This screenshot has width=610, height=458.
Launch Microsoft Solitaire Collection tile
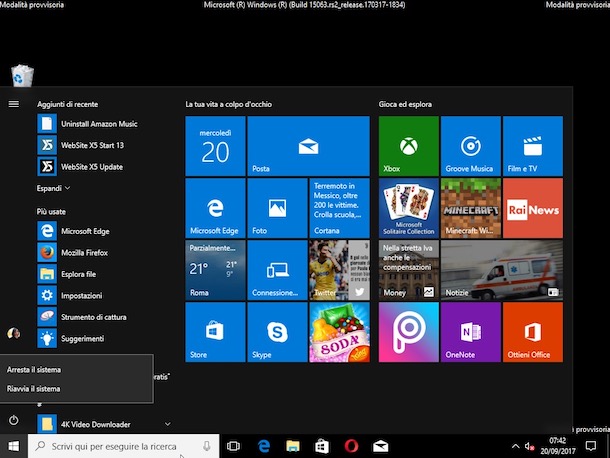point(408,208)
